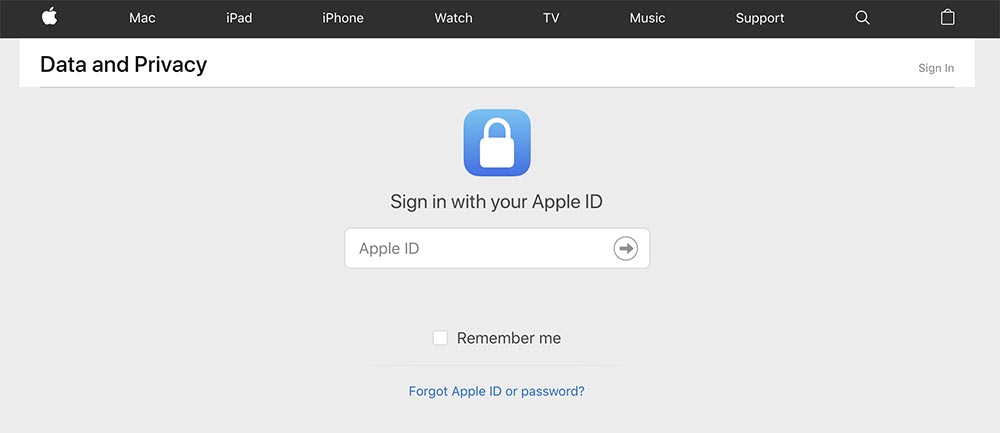Click the blue padlock icon
The image size is (1000, 433).
(497, 143)
